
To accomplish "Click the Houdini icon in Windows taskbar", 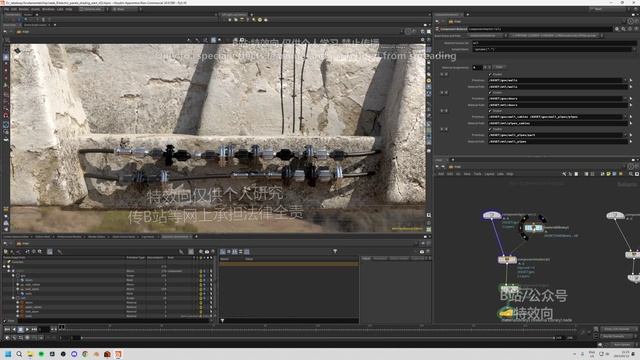I will pos(118,354).
